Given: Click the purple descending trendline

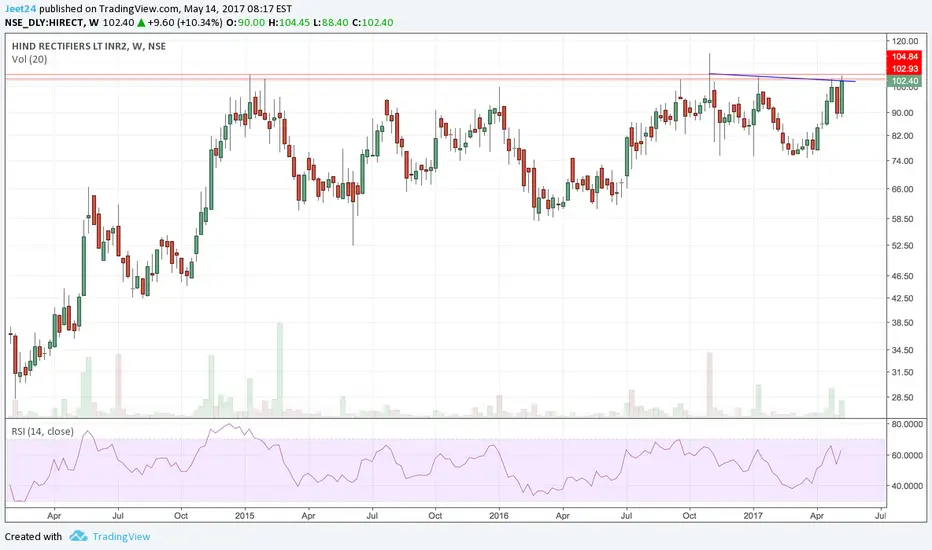Looking at the screenshot, I should pos(782,77).
